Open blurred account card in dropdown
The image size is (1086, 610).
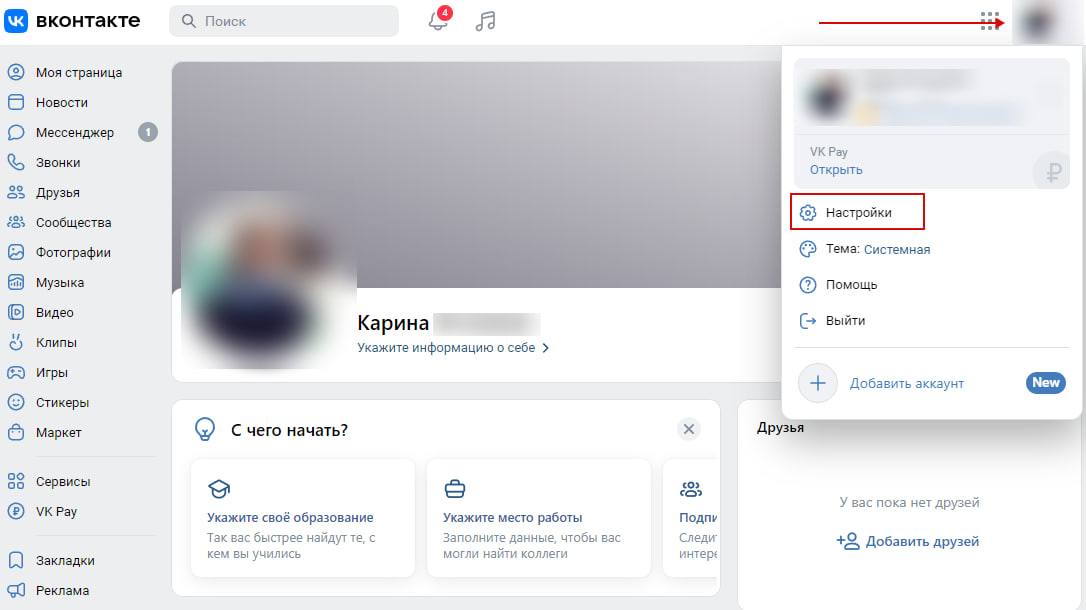click(932, 96)
